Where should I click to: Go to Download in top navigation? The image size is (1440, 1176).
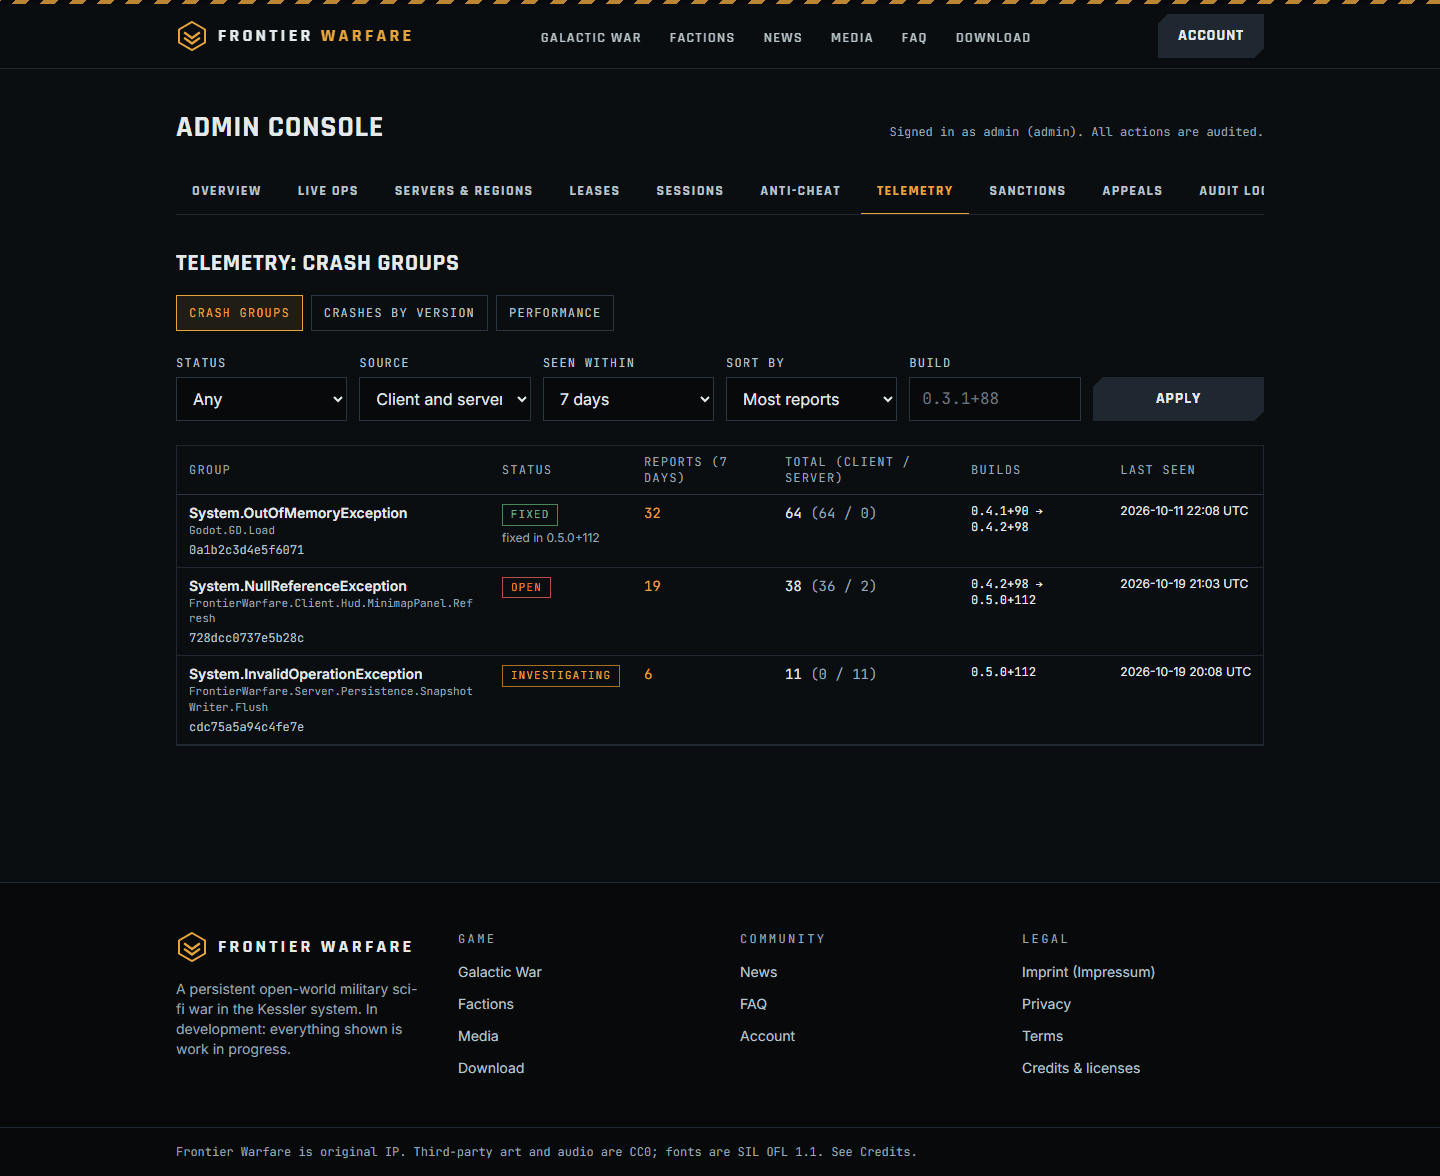[x=993, y=38]
